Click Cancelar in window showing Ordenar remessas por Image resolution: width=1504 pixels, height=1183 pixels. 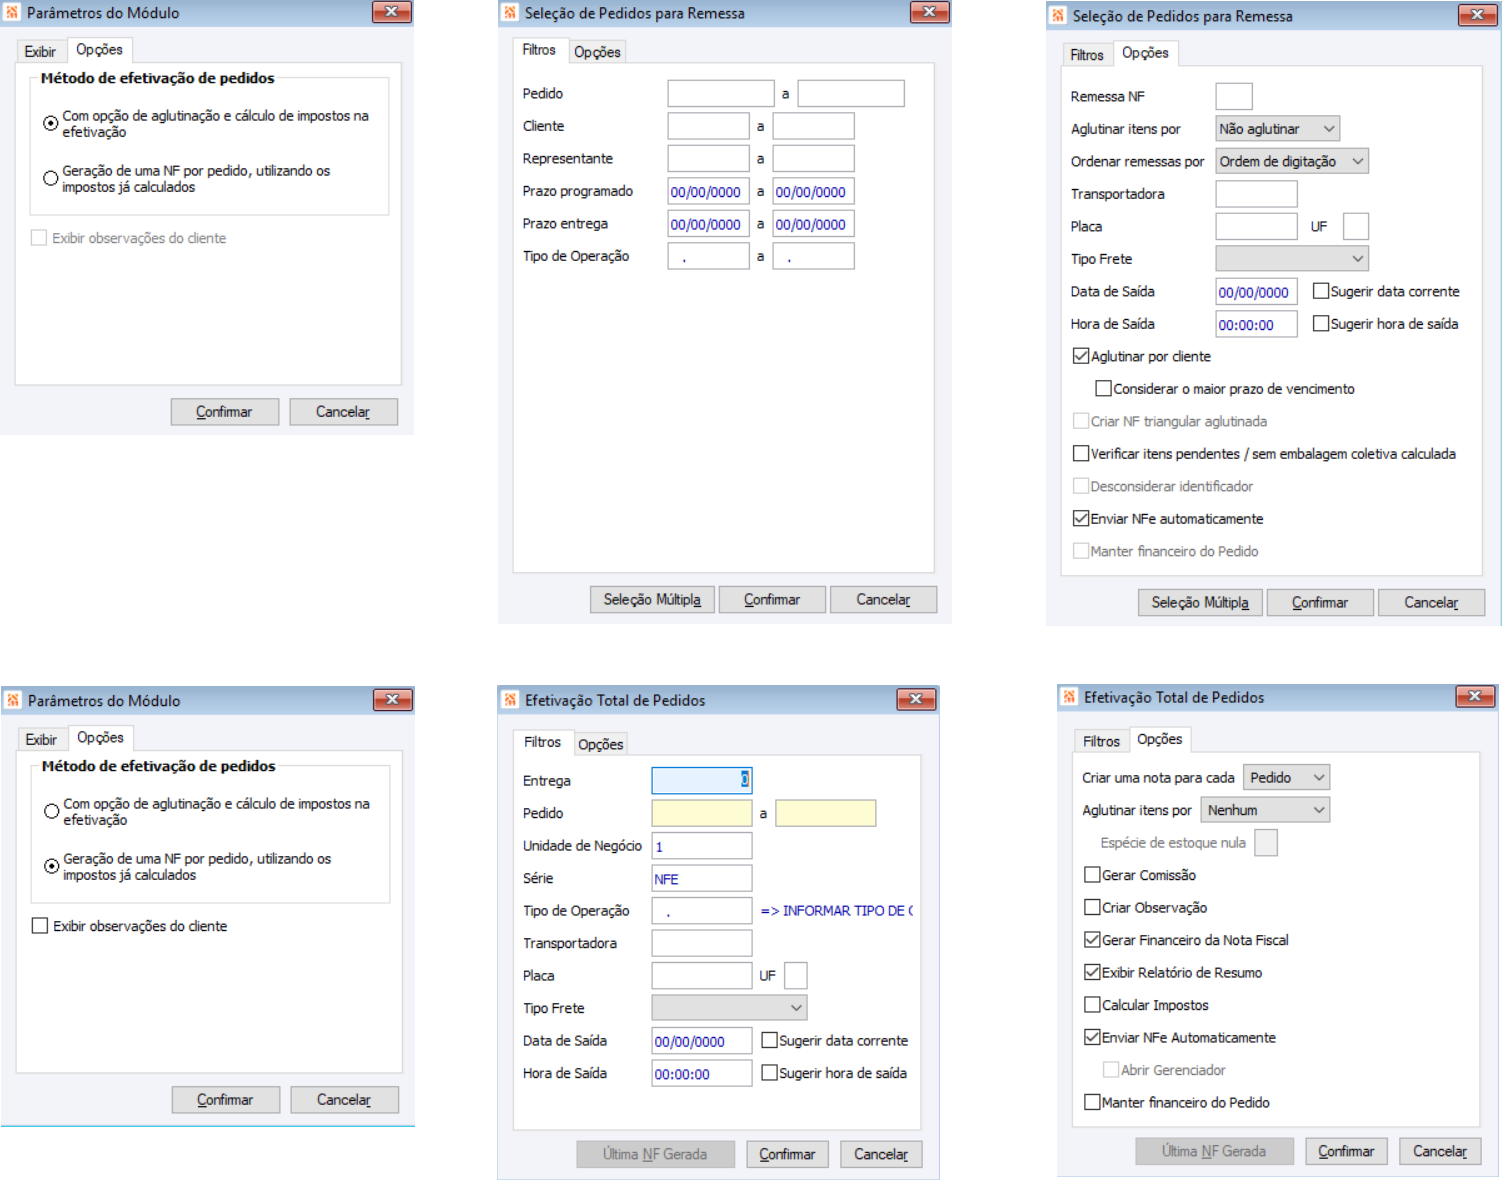[1431, 603]
